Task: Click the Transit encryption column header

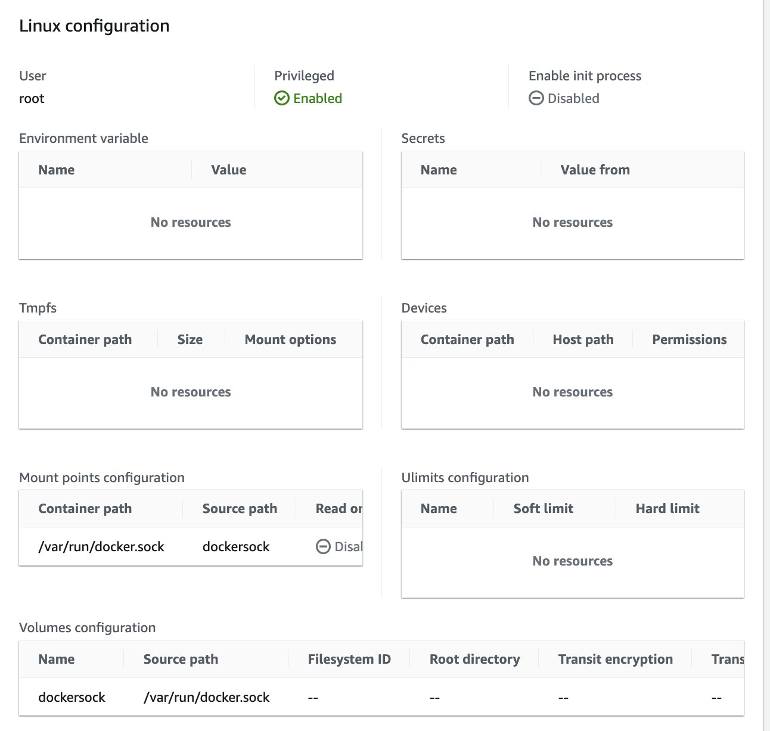Action: [615, 660]
